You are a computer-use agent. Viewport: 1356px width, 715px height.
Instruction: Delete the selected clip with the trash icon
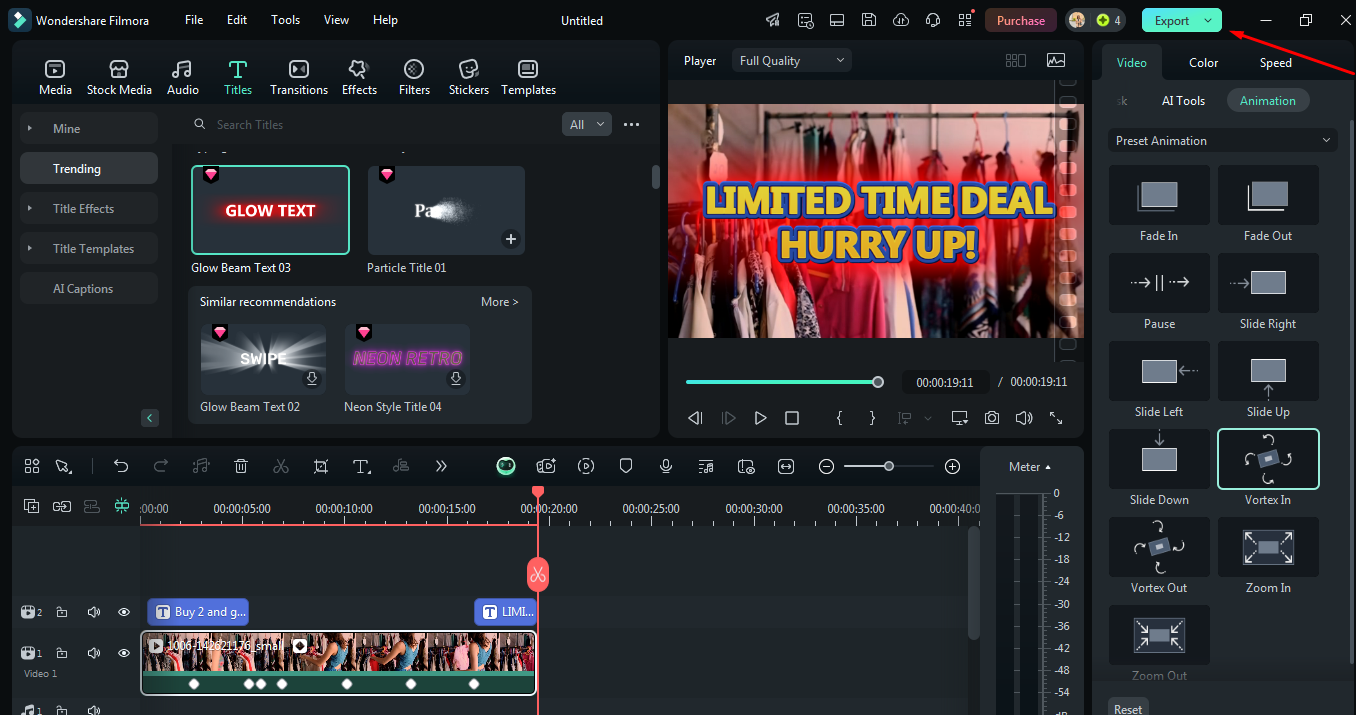click(x=241, y=466)
